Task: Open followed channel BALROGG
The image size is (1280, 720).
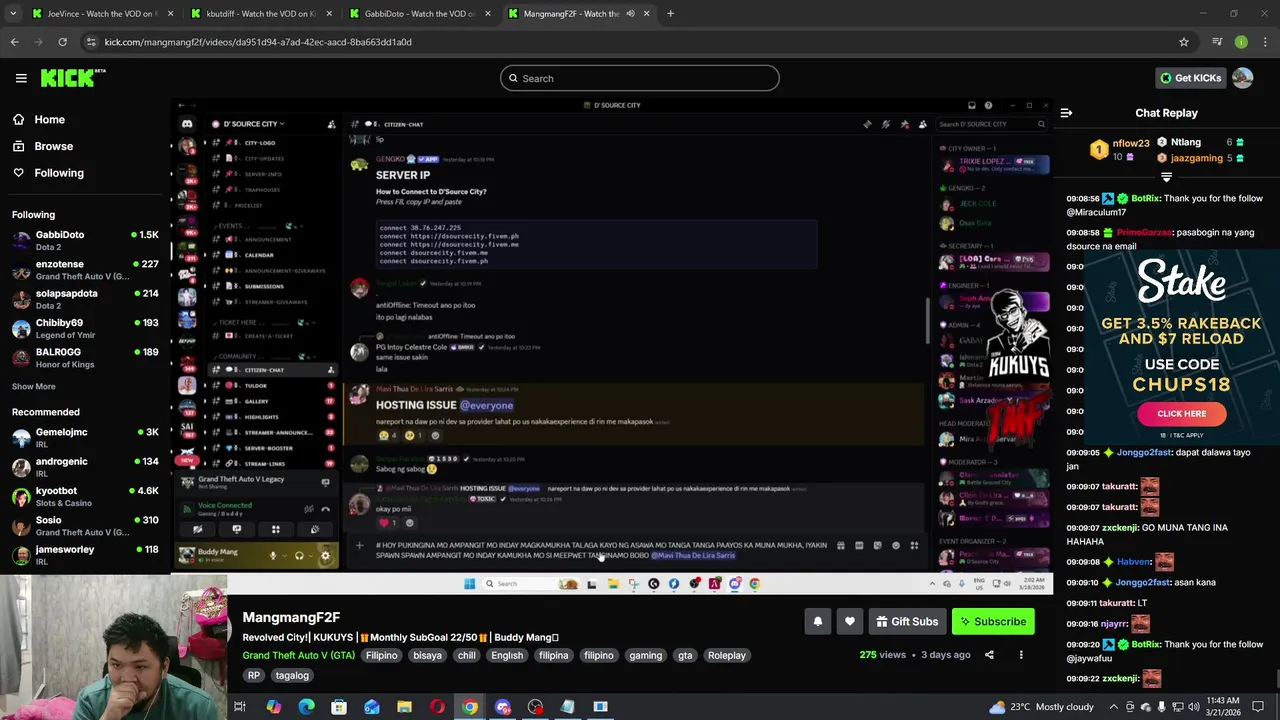Action: pos(85,358)
